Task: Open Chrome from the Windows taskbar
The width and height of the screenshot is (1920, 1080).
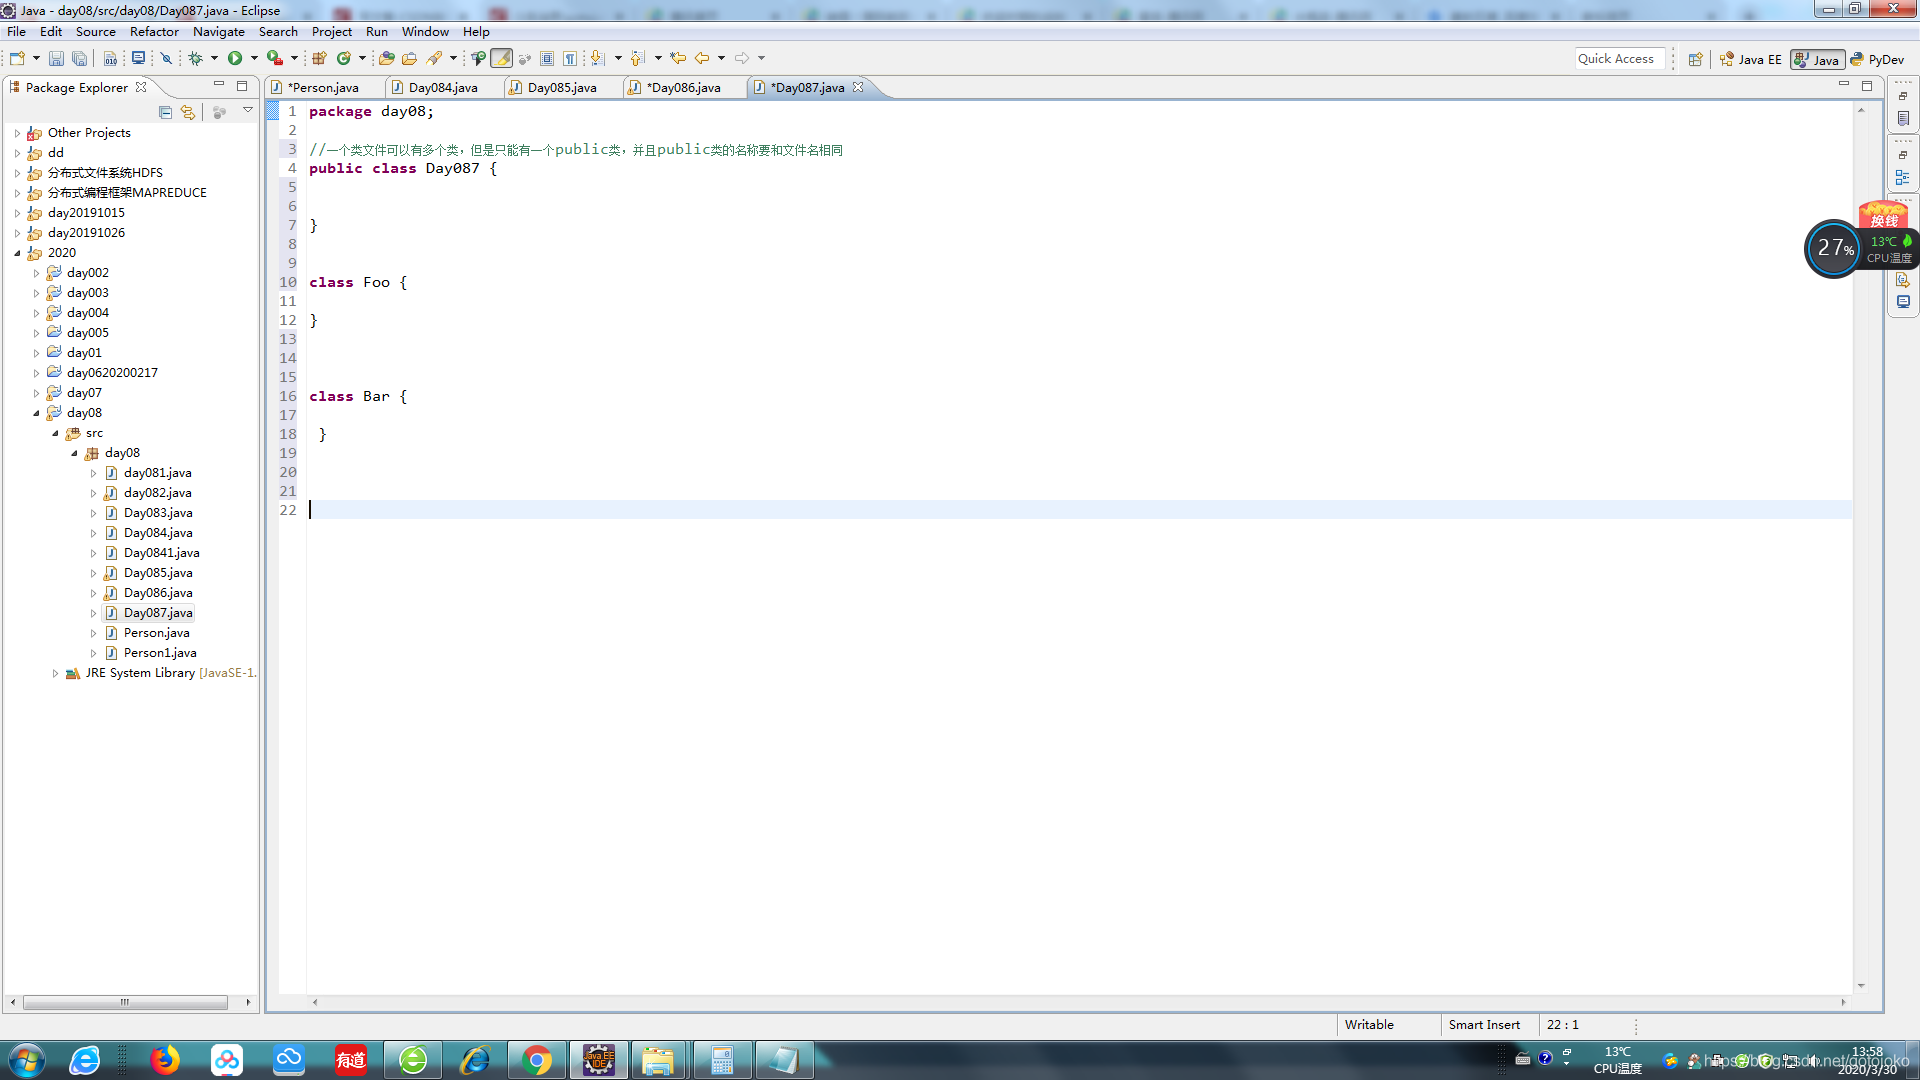Action: tap(537, 1060)
